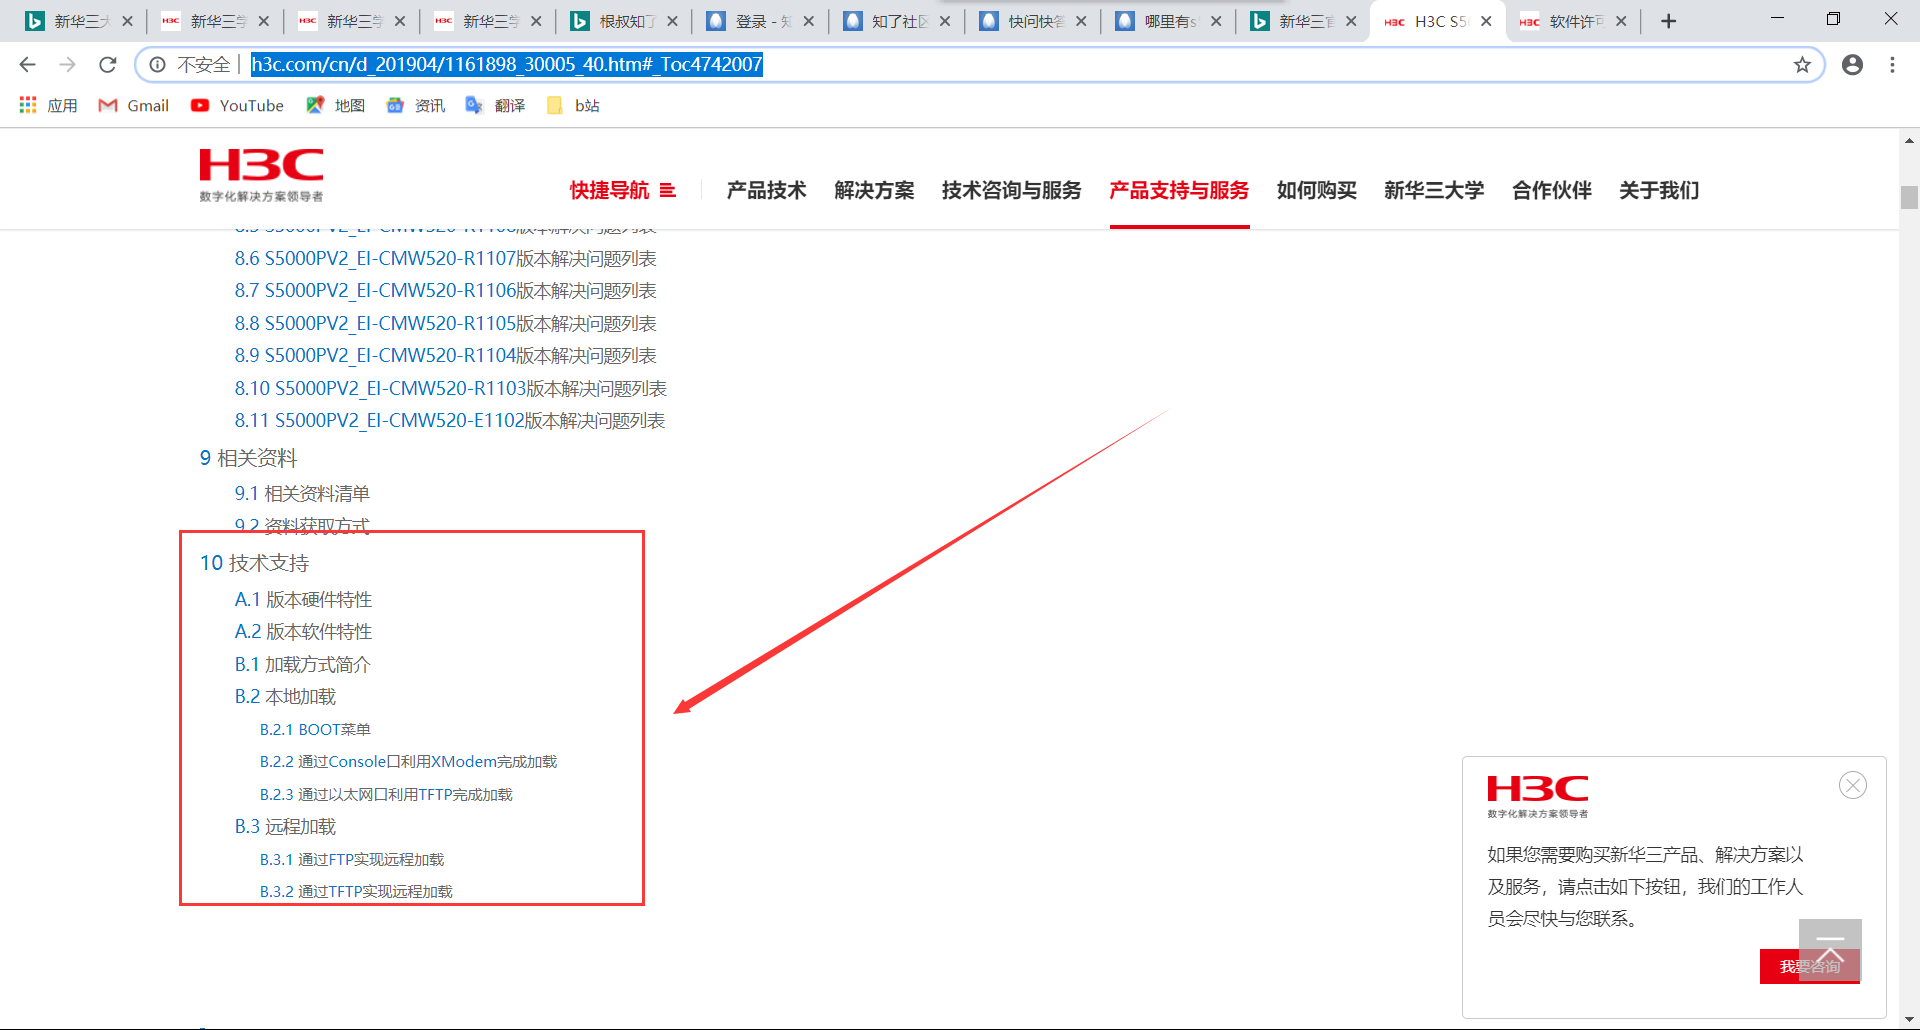
Task: Open link 8.7 R1106版本解决问题列表
Action: [x=446, y=291]
